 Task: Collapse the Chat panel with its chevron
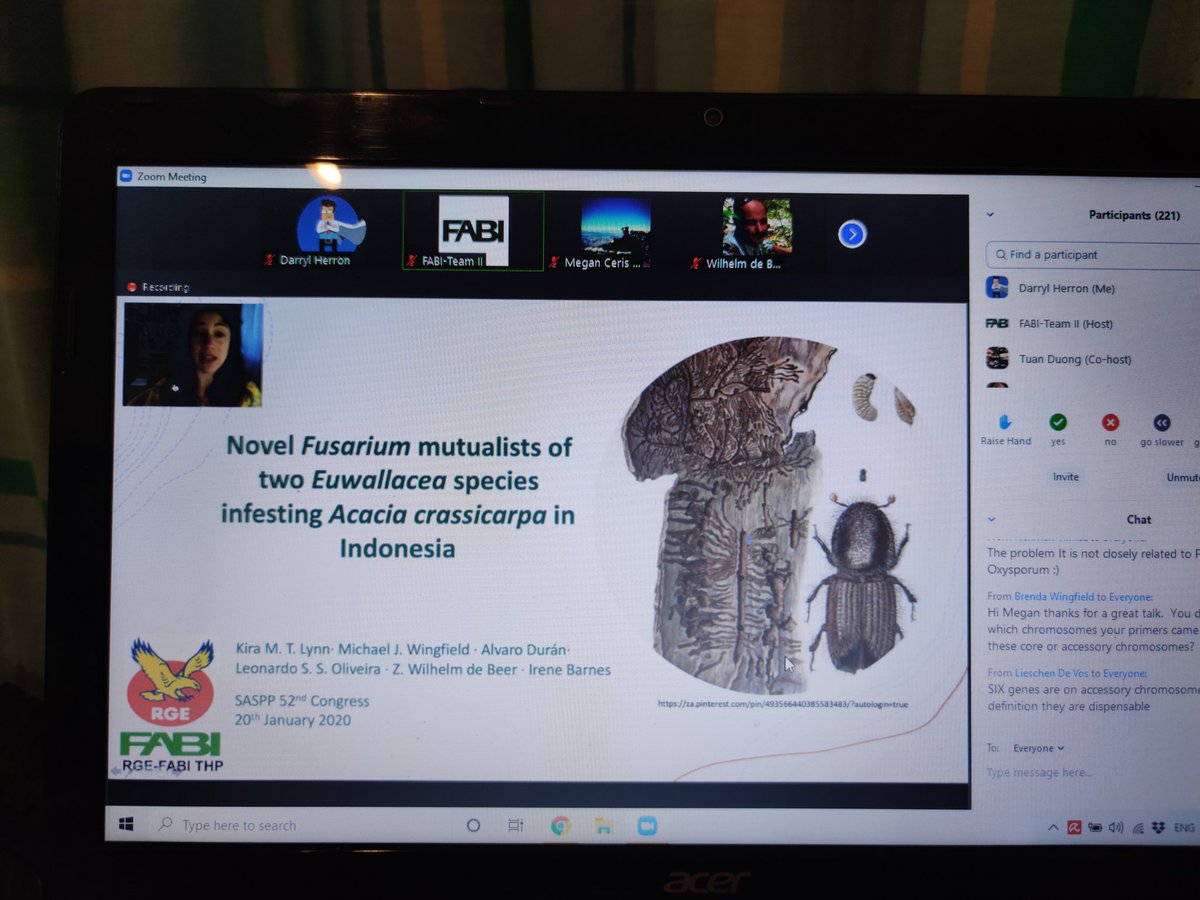[x=992, y=519]
